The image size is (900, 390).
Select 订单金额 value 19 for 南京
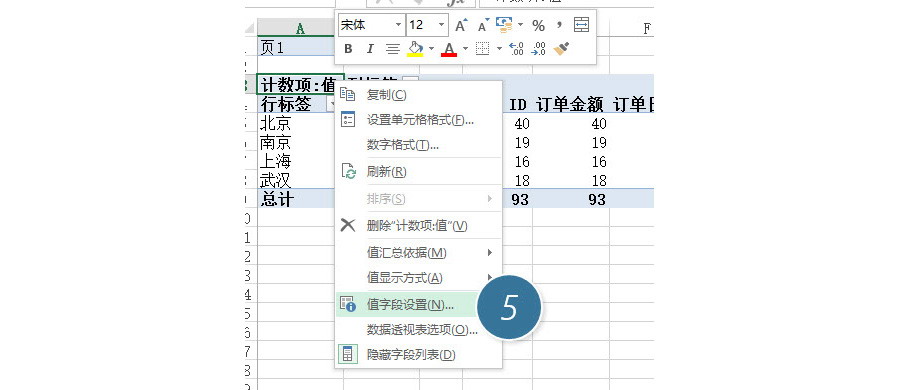pyautogui.click(x=571, y=142)
